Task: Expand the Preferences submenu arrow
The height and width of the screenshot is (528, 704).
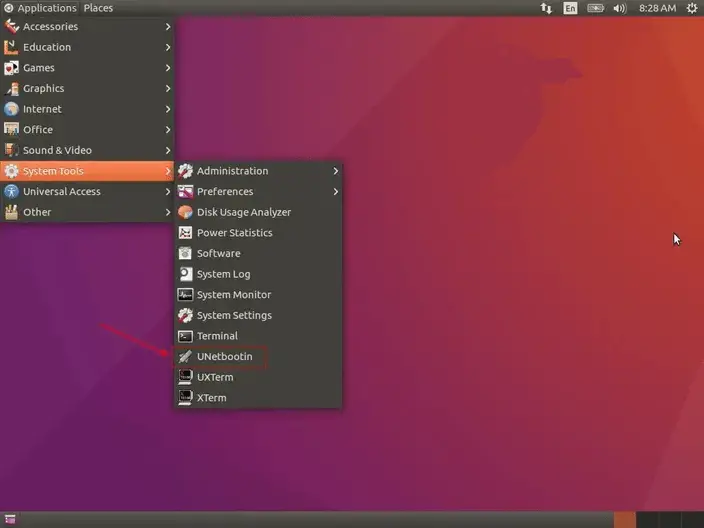Action: 336,192
